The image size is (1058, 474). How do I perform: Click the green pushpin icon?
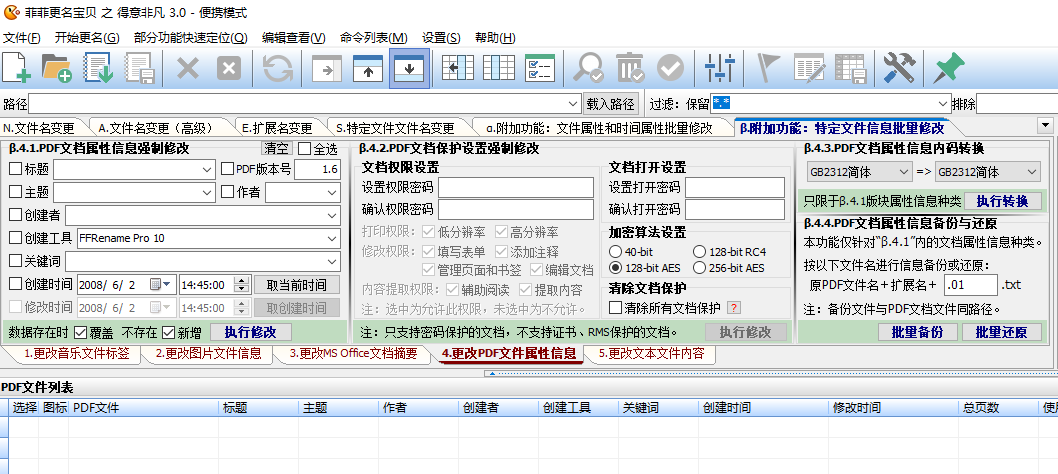[946, 68]
